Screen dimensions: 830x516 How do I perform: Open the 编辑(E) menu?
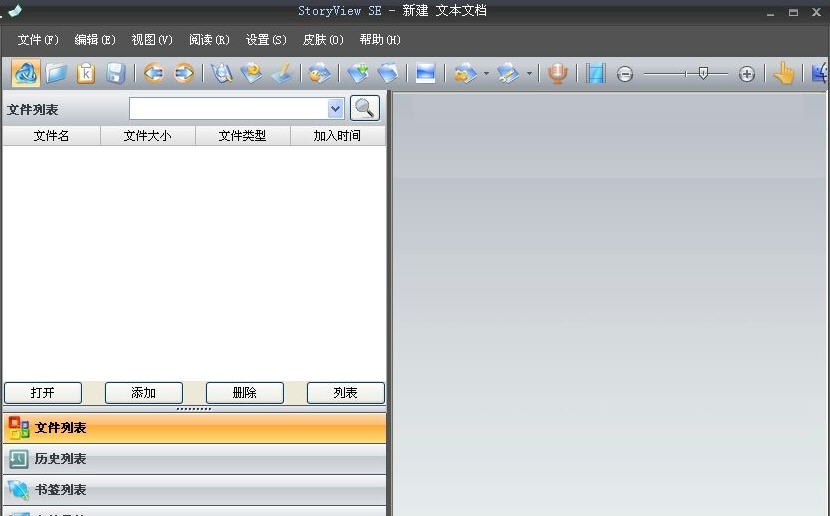(95, 40)
